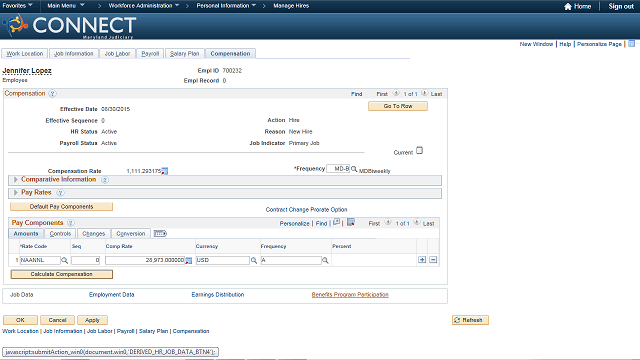Click the Go To Row button

click(398, 106)
